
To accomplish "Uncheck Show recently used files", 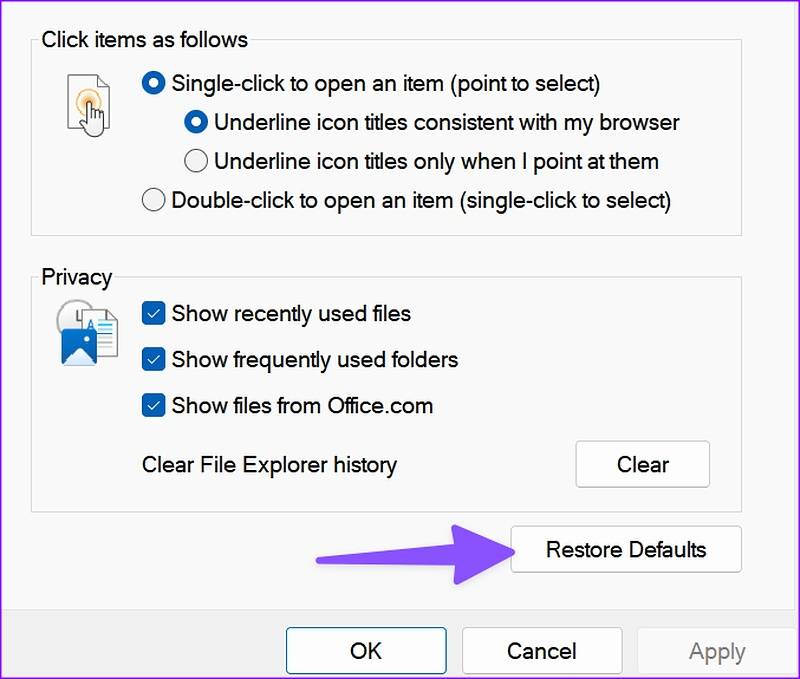I will click(x=153, y=314).
